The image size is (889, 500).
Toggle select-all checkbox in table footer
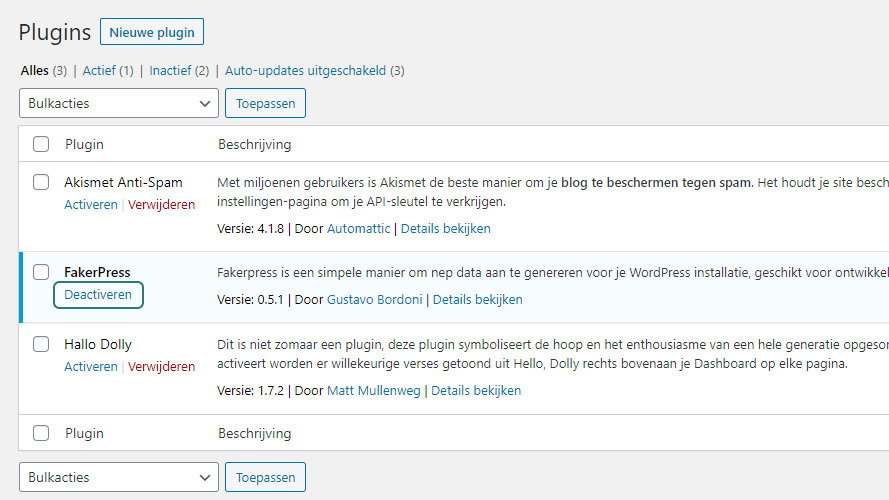click(41, 433)
